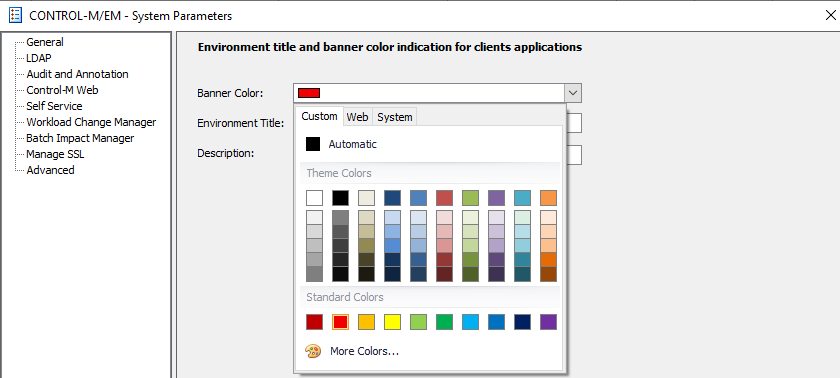Select the blue standard color
Viewport: 840px width, 378px height.
[496, 322]
